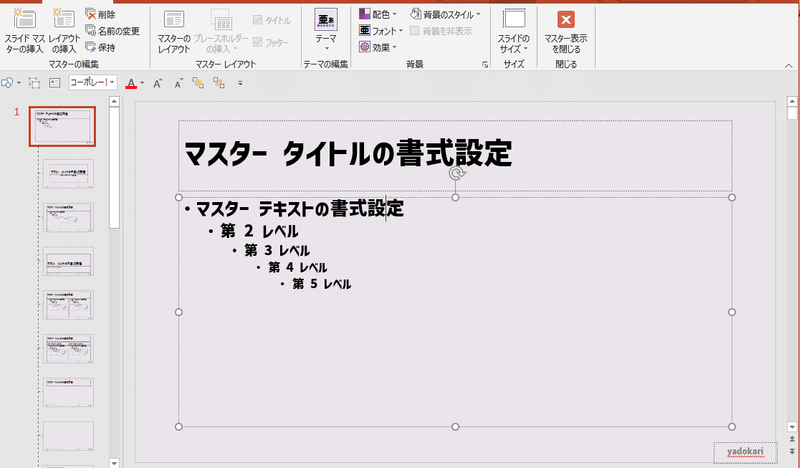Select the fifth layout thumbnail

68,305
